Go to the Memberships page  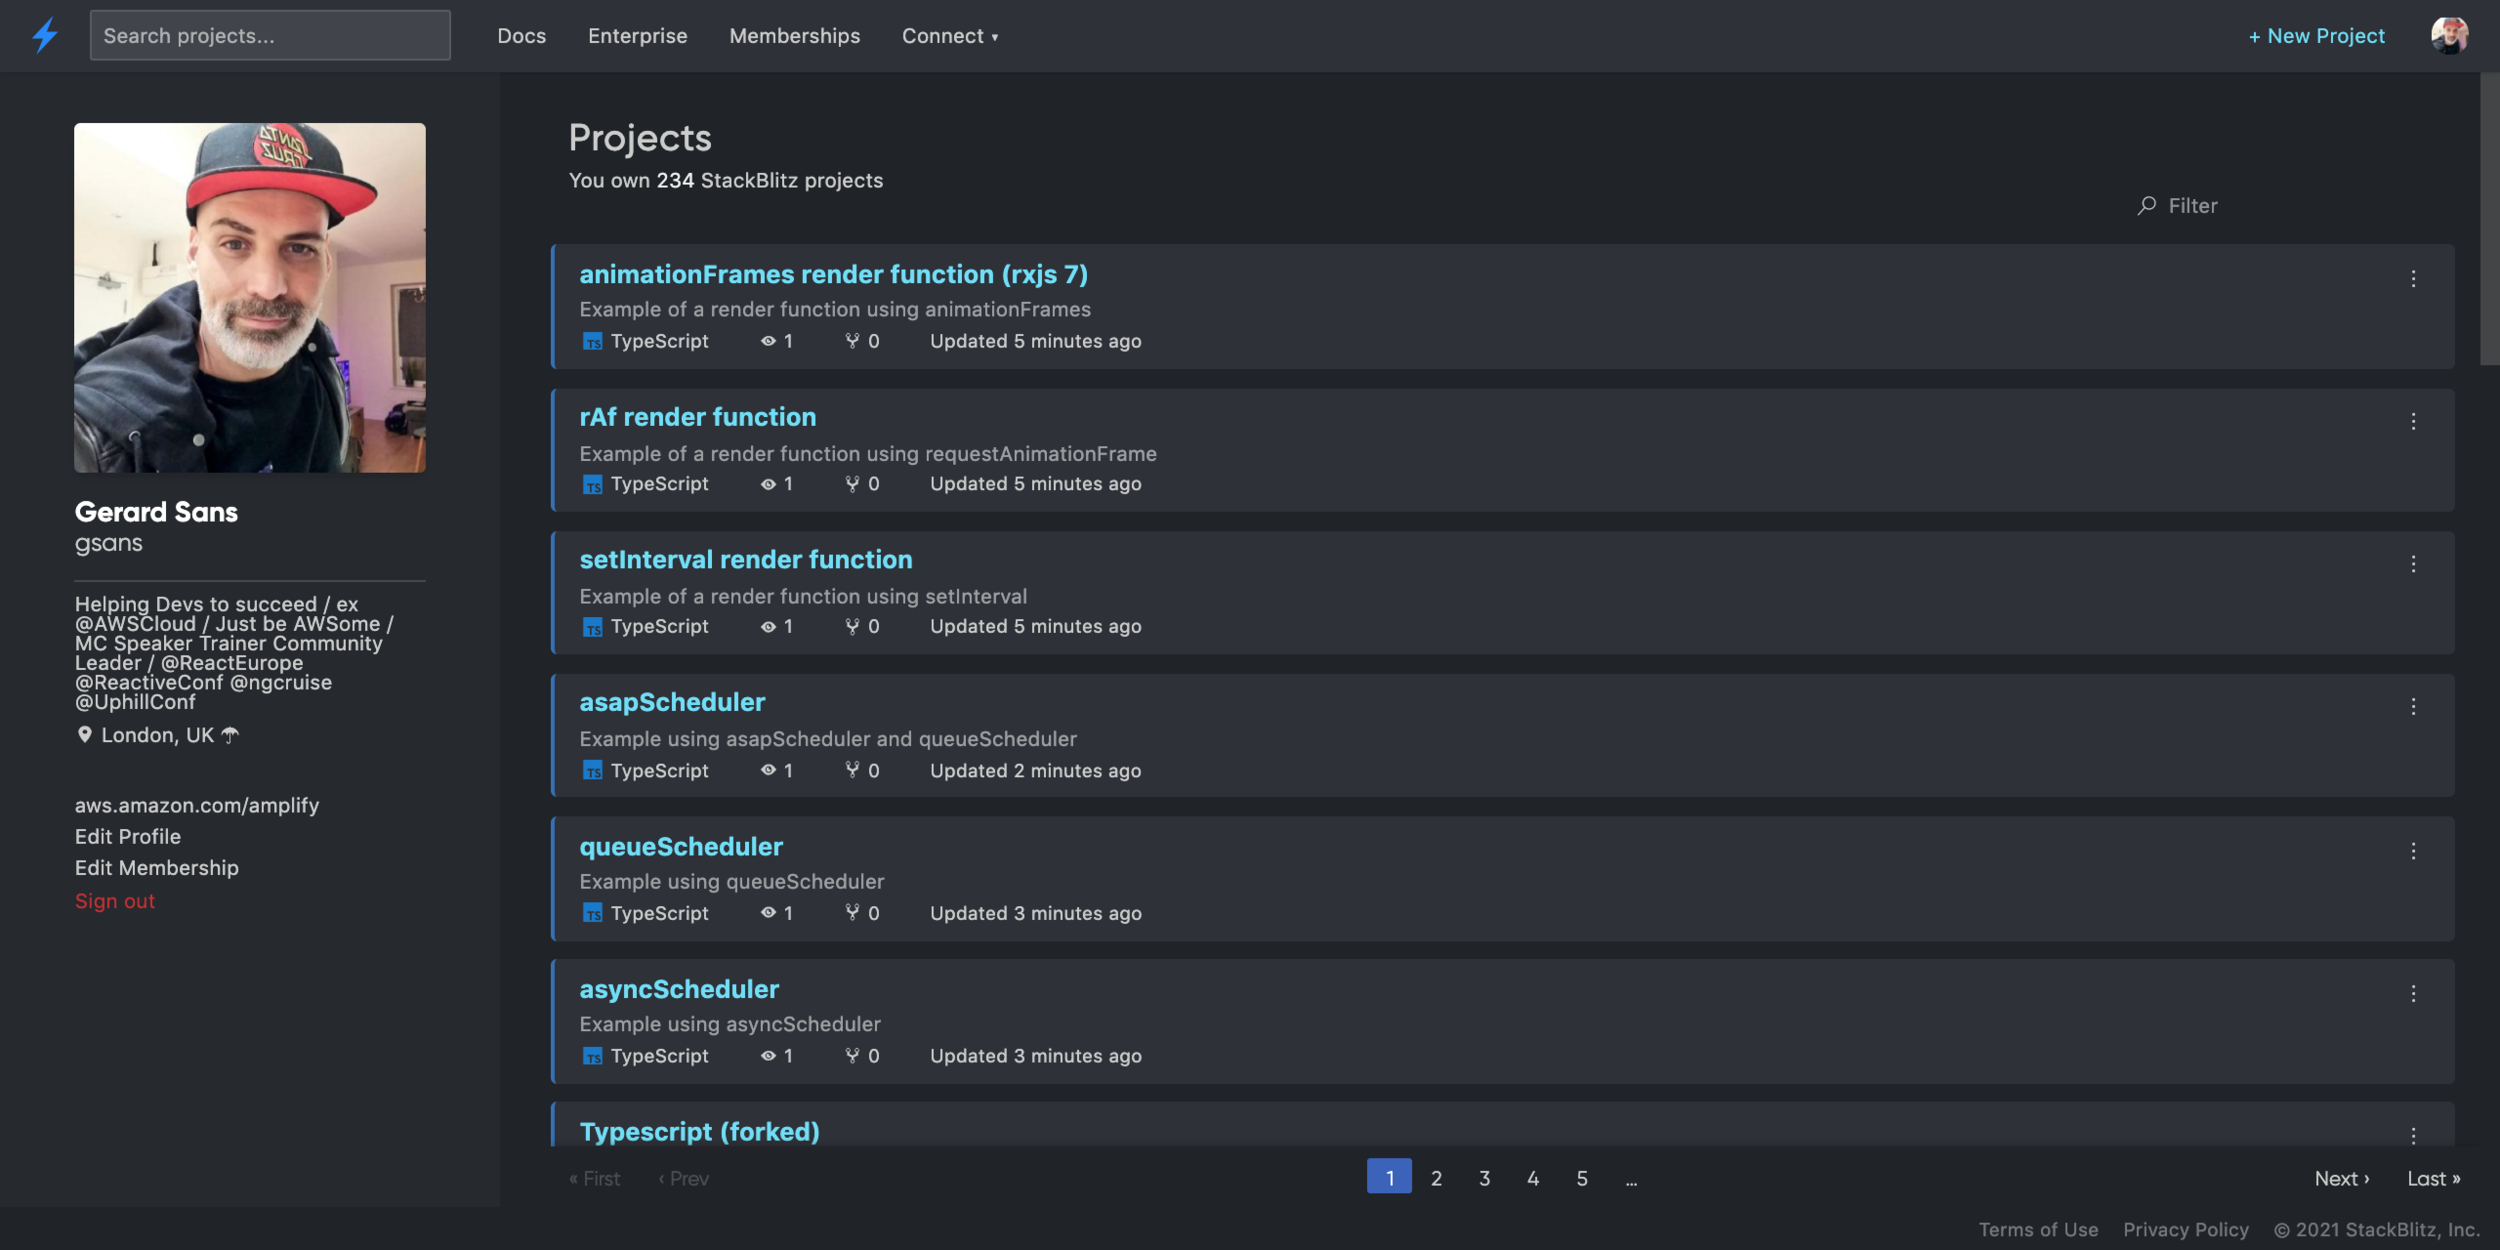794,36
